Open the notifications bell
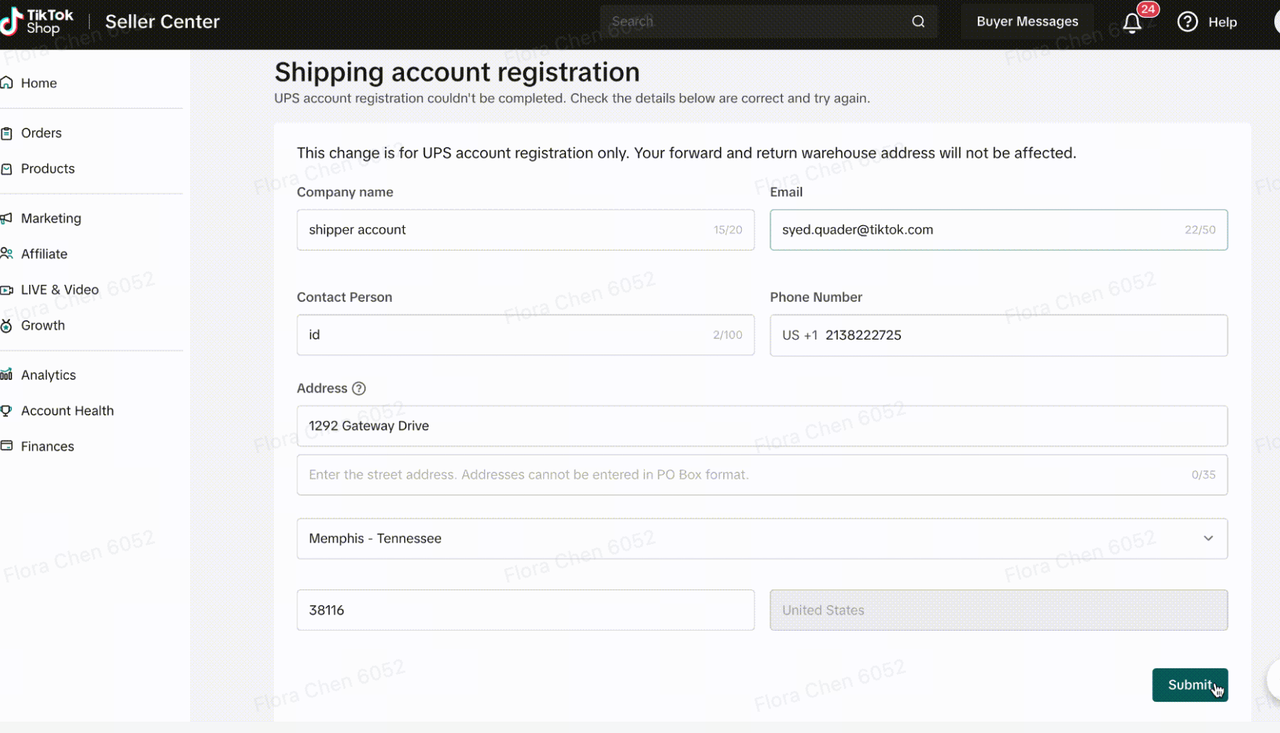Viewport: 1280px width, 733px height. click(1132, 23)
